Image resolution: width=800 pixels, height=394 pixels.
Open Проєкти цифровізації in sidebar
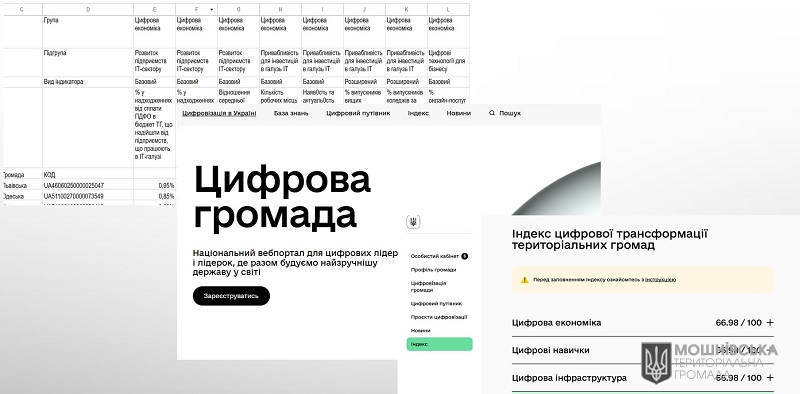[439, 317]
